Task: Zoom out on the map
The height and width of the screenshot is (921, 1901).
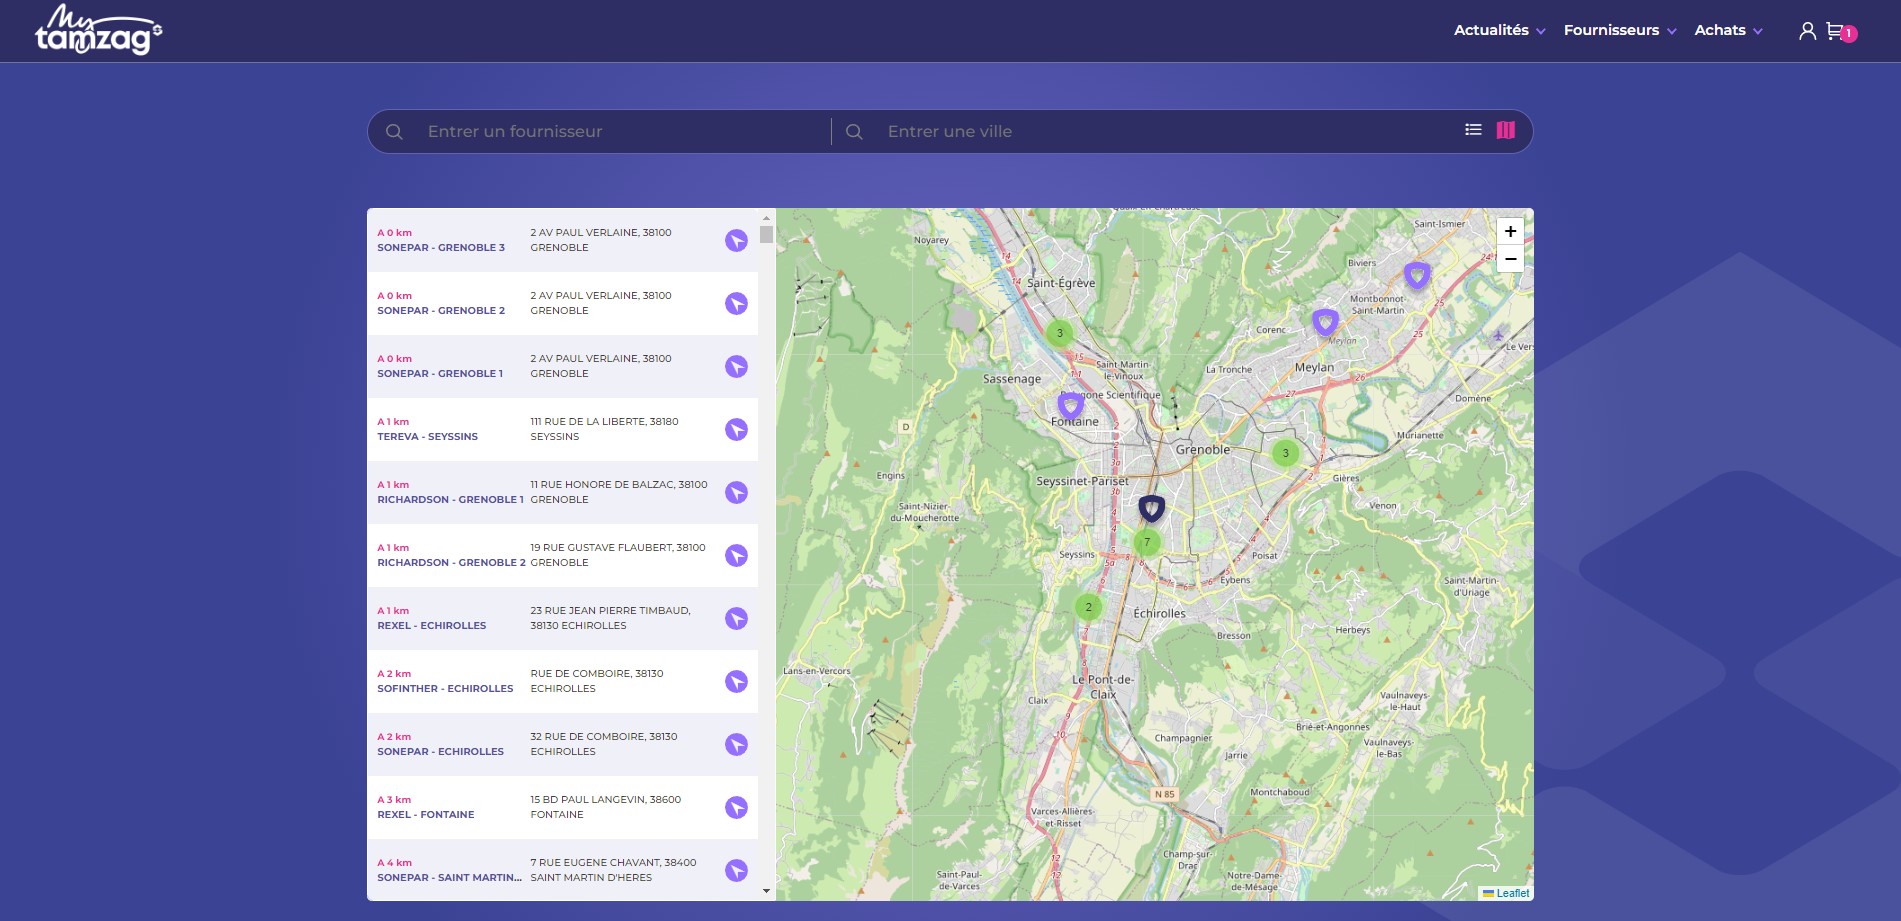Action: 1510,259
